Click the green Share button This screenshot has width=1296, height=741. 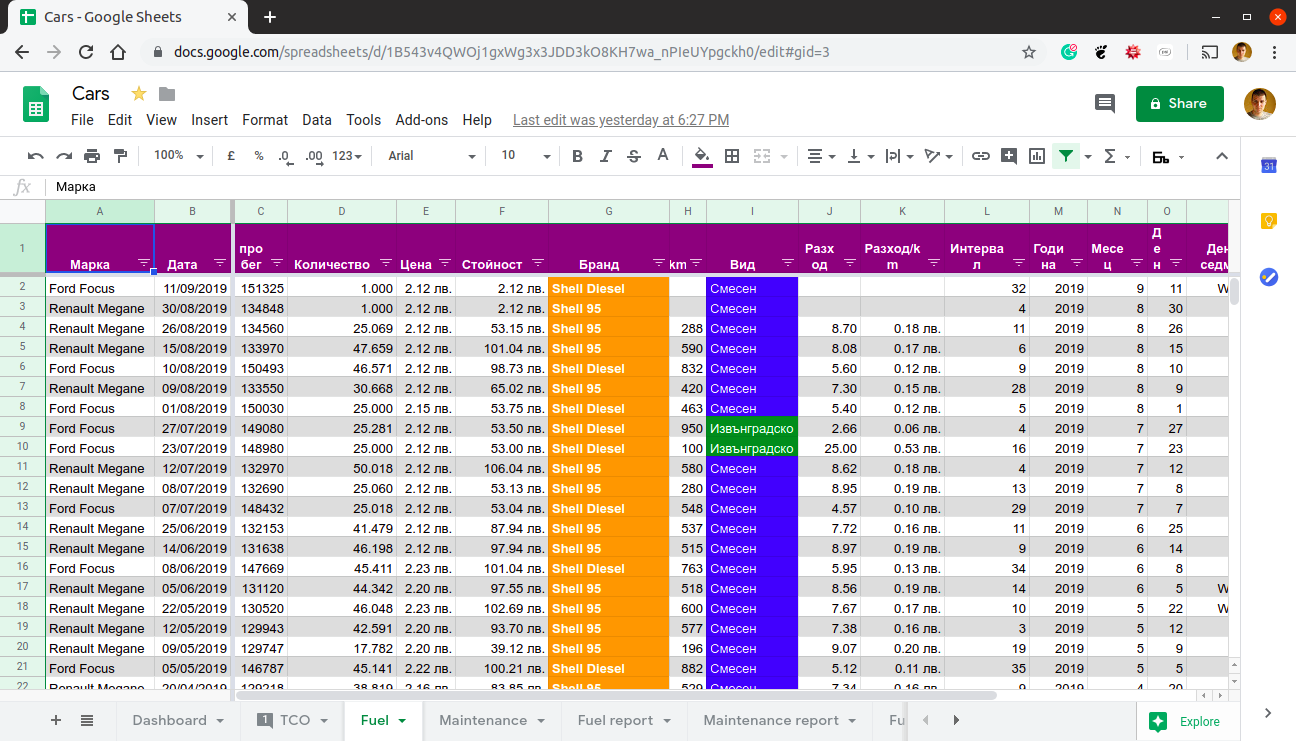pos(1180,103)
